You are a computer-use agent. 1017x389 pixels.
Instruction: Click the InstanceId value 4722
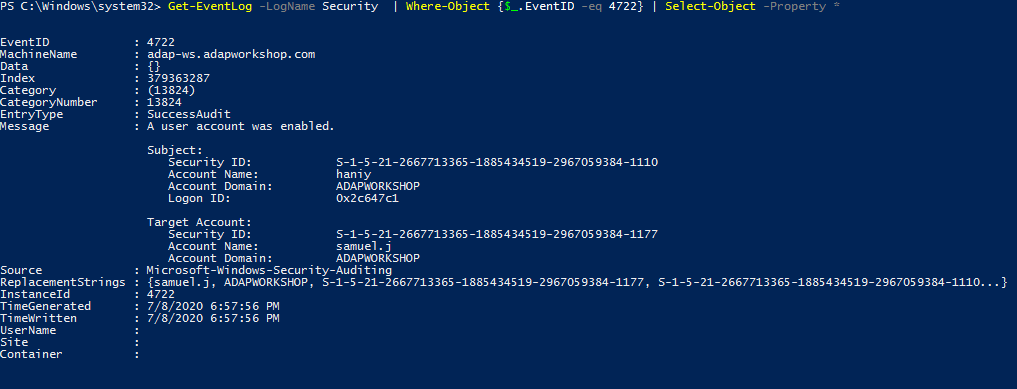[161, 294]
